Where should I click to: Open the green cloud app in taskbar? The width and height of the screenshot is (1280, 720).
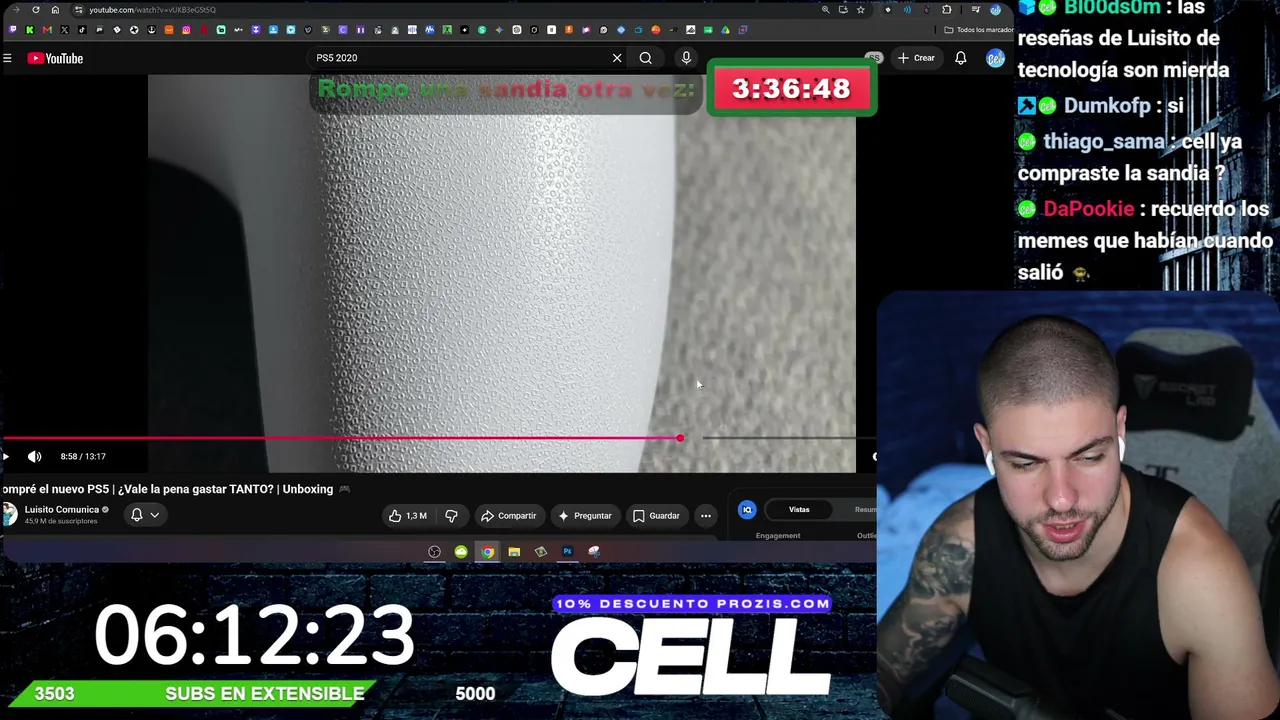pos(461,552)
